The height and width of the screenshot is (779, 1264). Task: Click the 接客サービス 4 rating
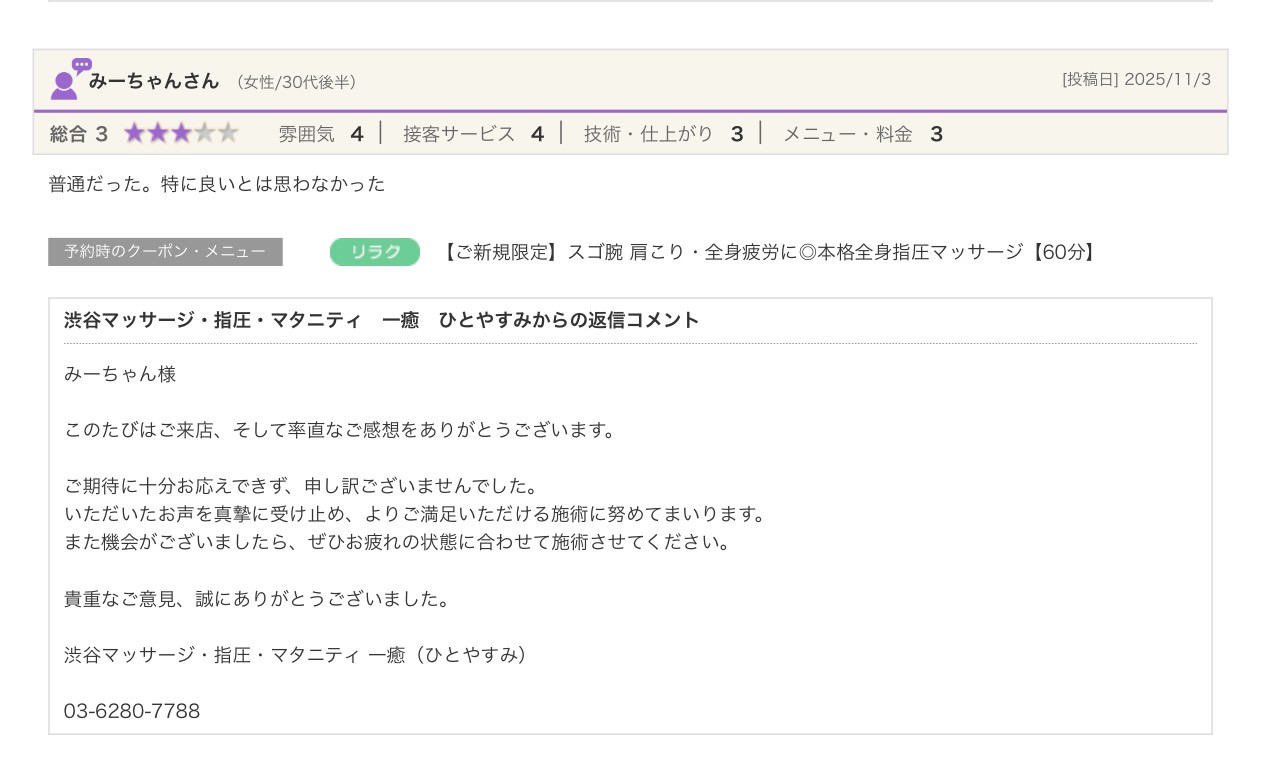473,134
